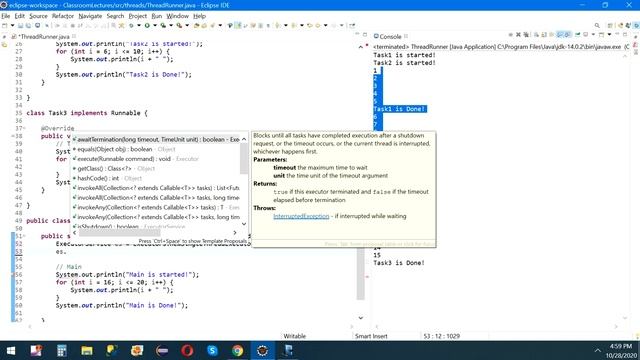Screen dimensions: 640x360
Task: Click autocomplete list scroll-up arrow
Action: click(x=244, y=139)
